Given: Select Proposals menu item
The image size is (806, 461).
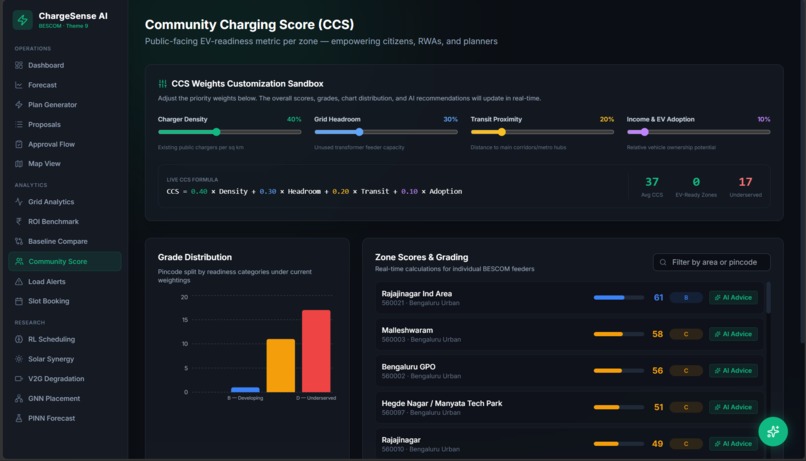Looking at the screenshot, I should point(65,124).
